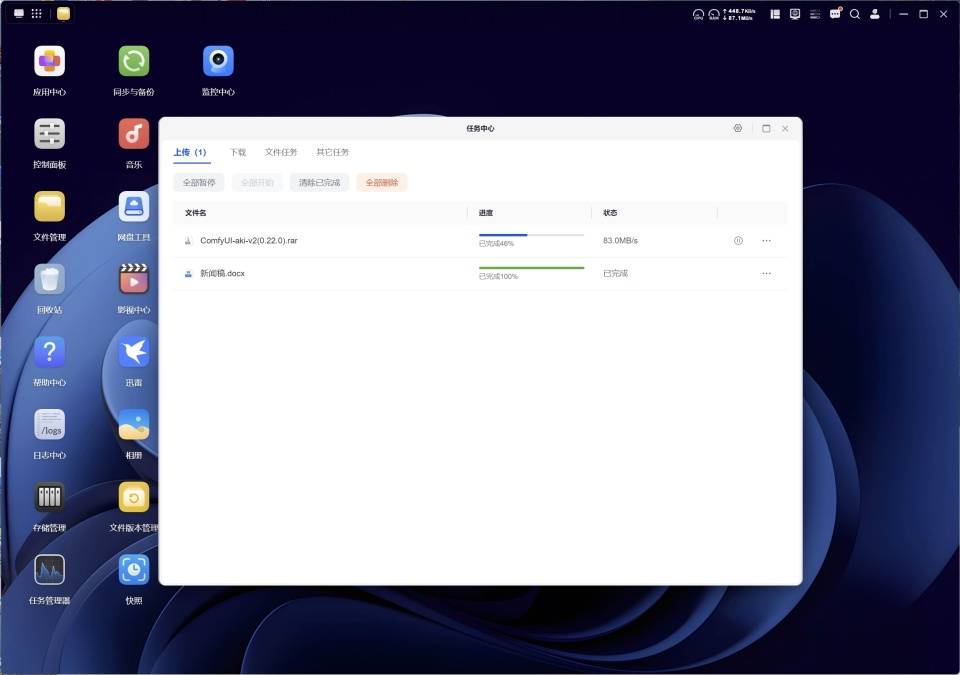Switch to the 文件任务 tab

pyautogui.click(x=281, y=152)
